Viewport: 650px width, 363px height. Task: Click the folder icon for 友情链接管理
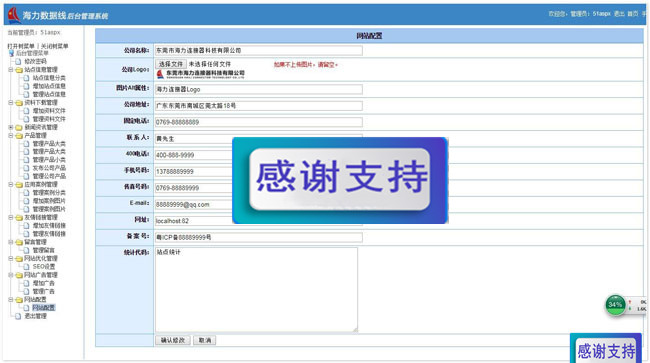tap(19, 218)
